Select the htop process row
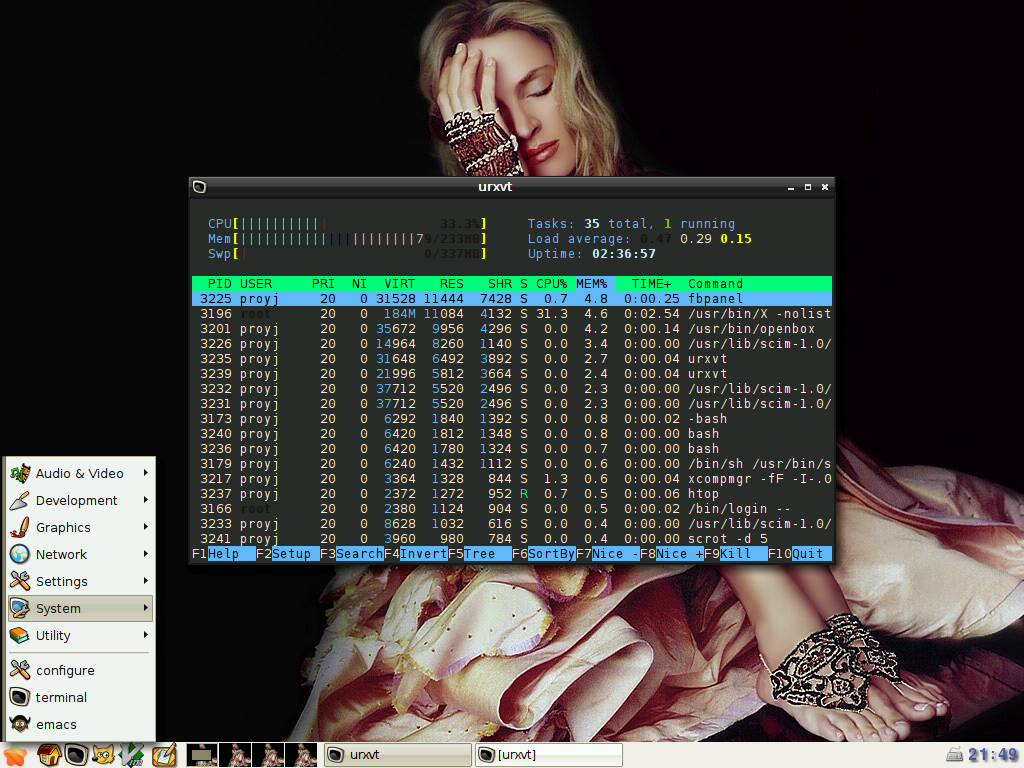Screen dimensions: 1024x768 512,494
